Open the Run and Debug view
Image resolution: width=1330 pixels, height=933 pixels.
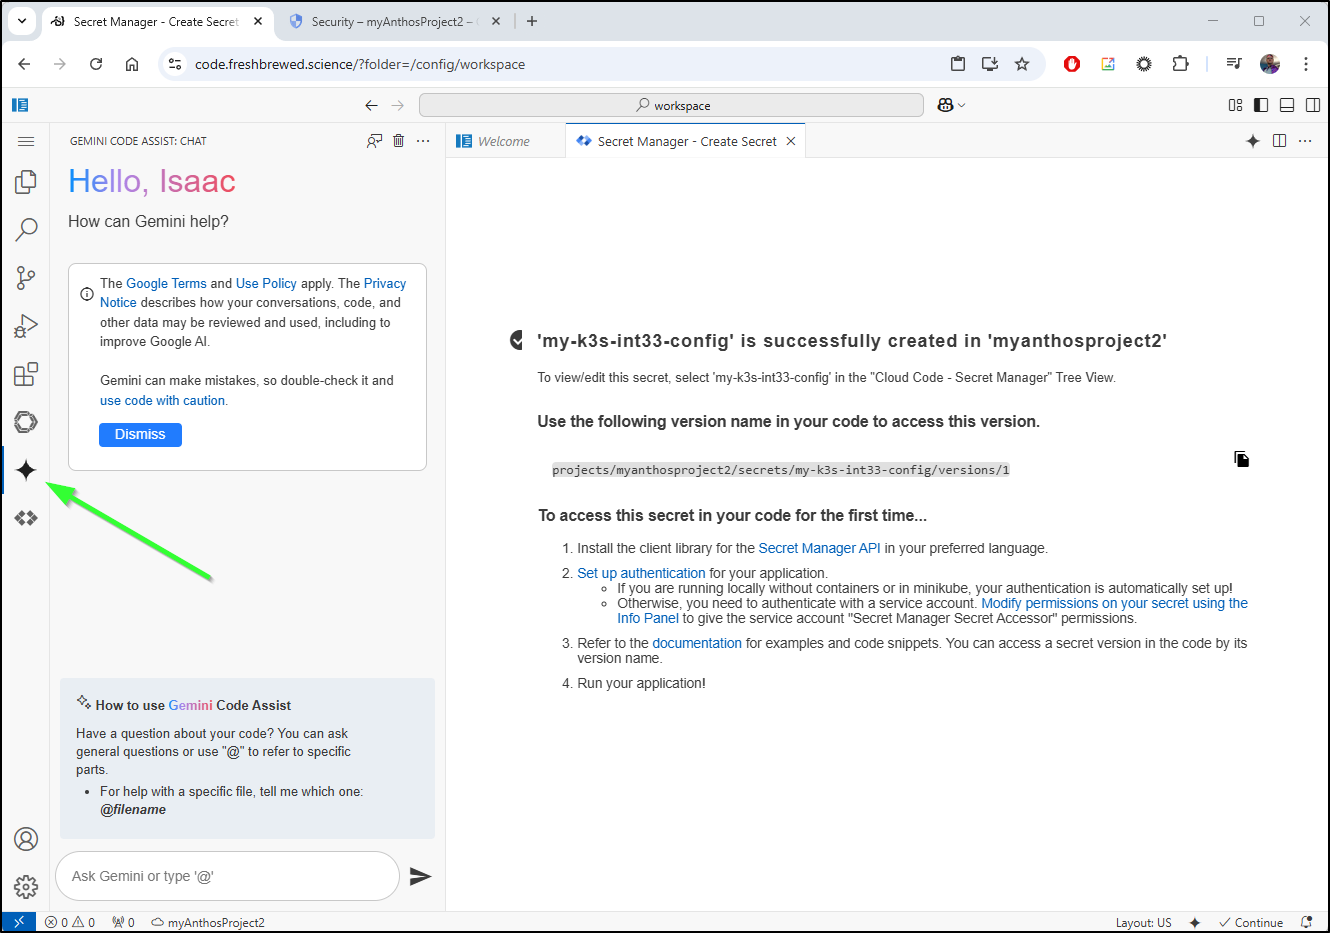point(26,326)
